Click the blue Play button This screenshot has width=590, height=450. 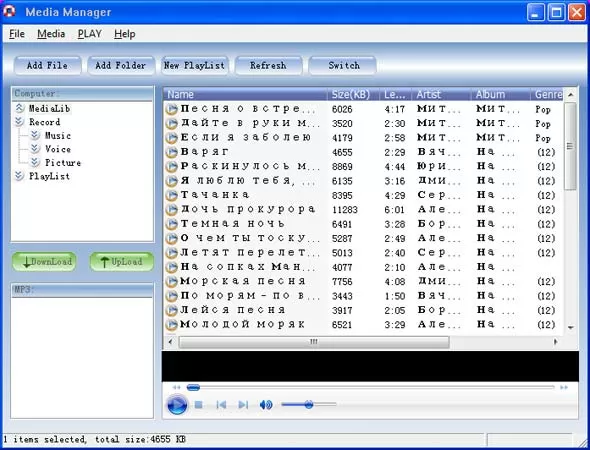tap(177, 405)
